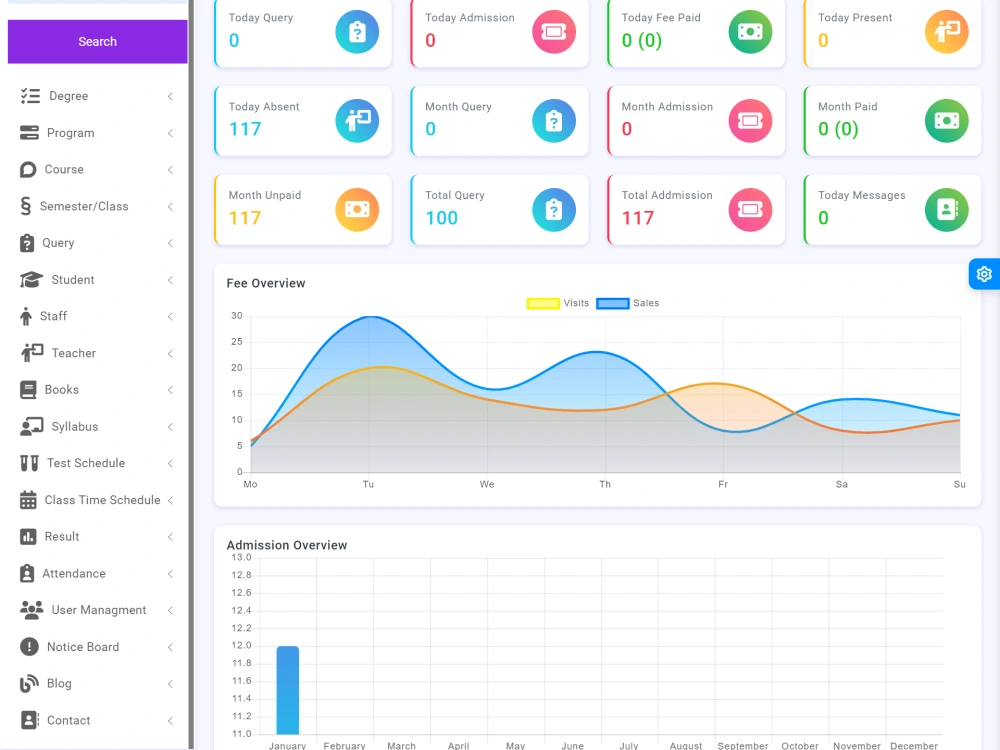Expand the Student menu chevron
The width and height of the screenshot is (1000, 750).
tap(170, 280)
